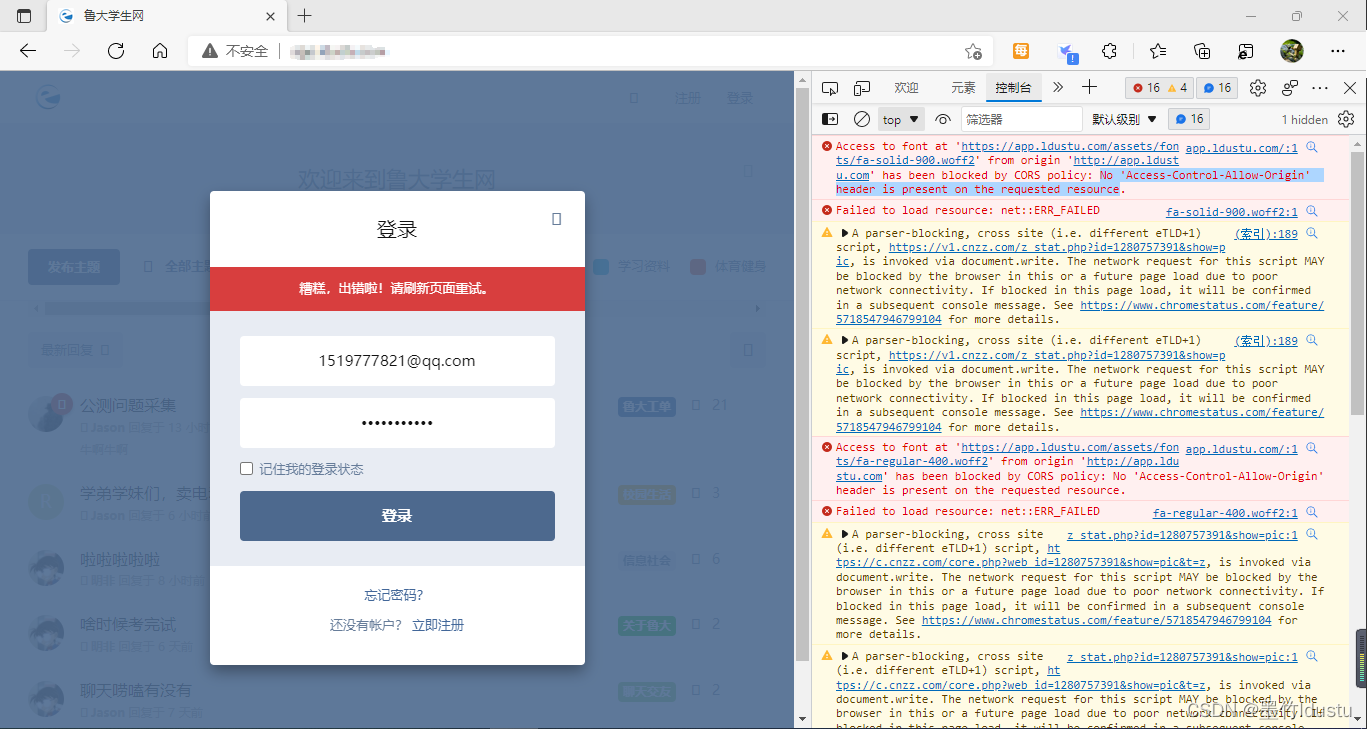The height and width of the screenshot is (729, 1367).
Task: Add a new DevTools tool tab
Action: tap(1090, 88)
